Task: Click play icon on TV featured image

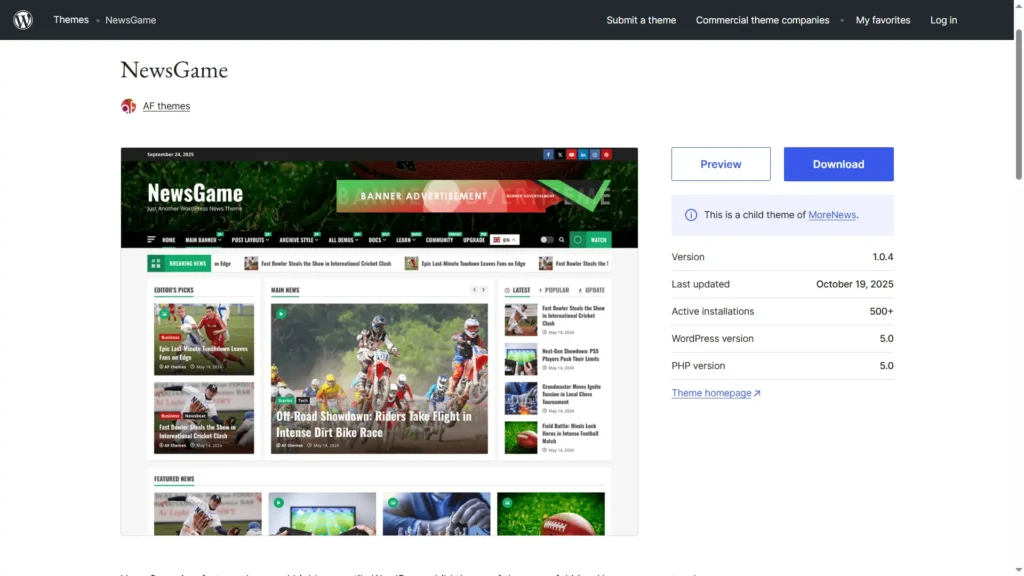Action: pos(279,502)
